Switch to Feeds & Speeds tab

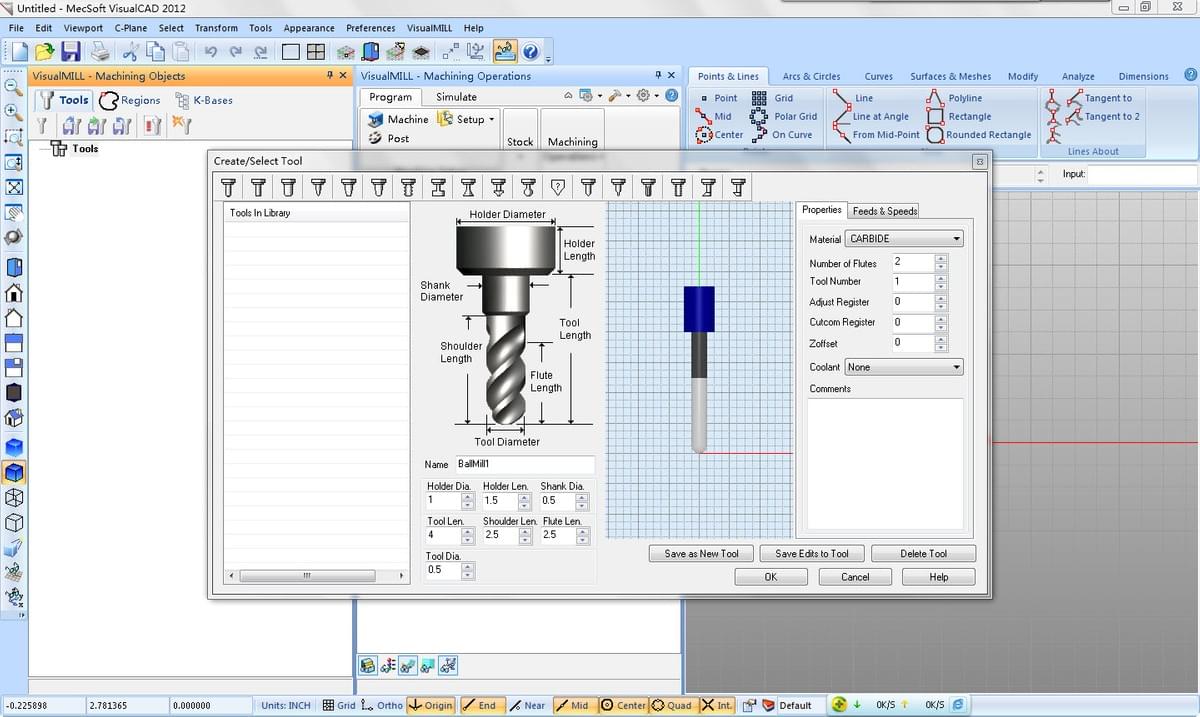pyautogui.click(x=884, y=211)
